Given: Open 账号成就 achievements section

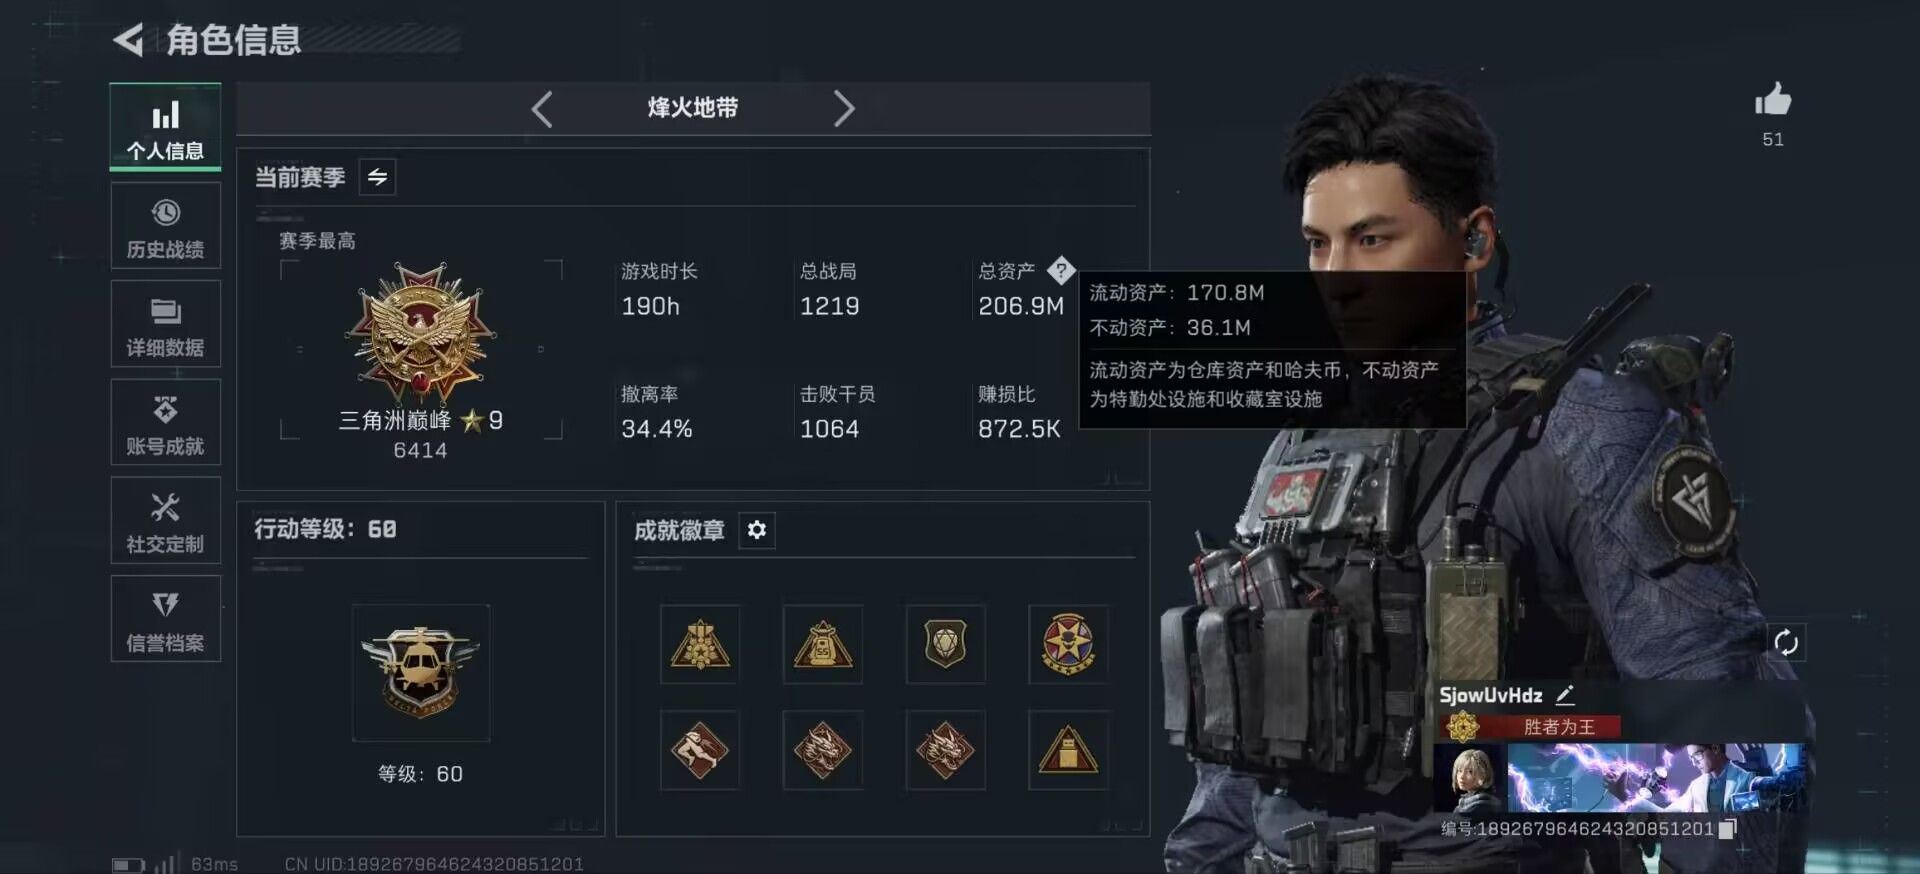Looking at the screenshot, I should pyautogui.click(x=165, y=422).
